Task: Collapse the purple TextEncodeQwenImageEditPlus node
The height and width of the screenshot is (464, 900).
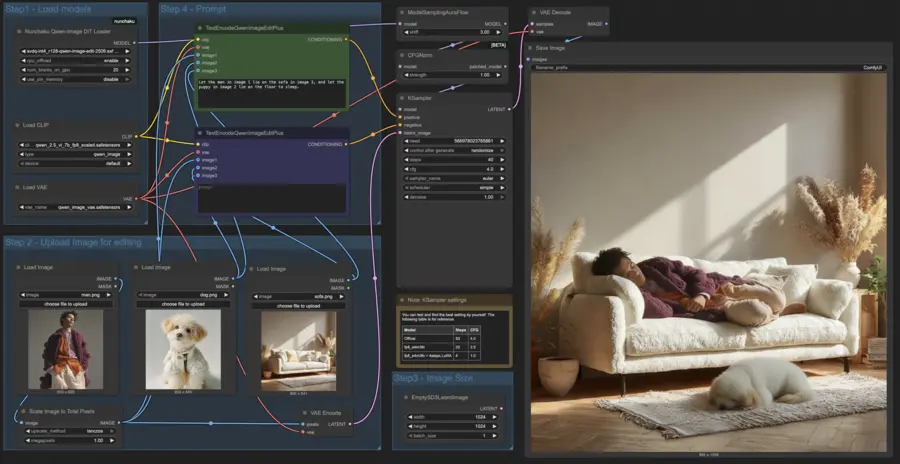Action: [x=200, y=133]
